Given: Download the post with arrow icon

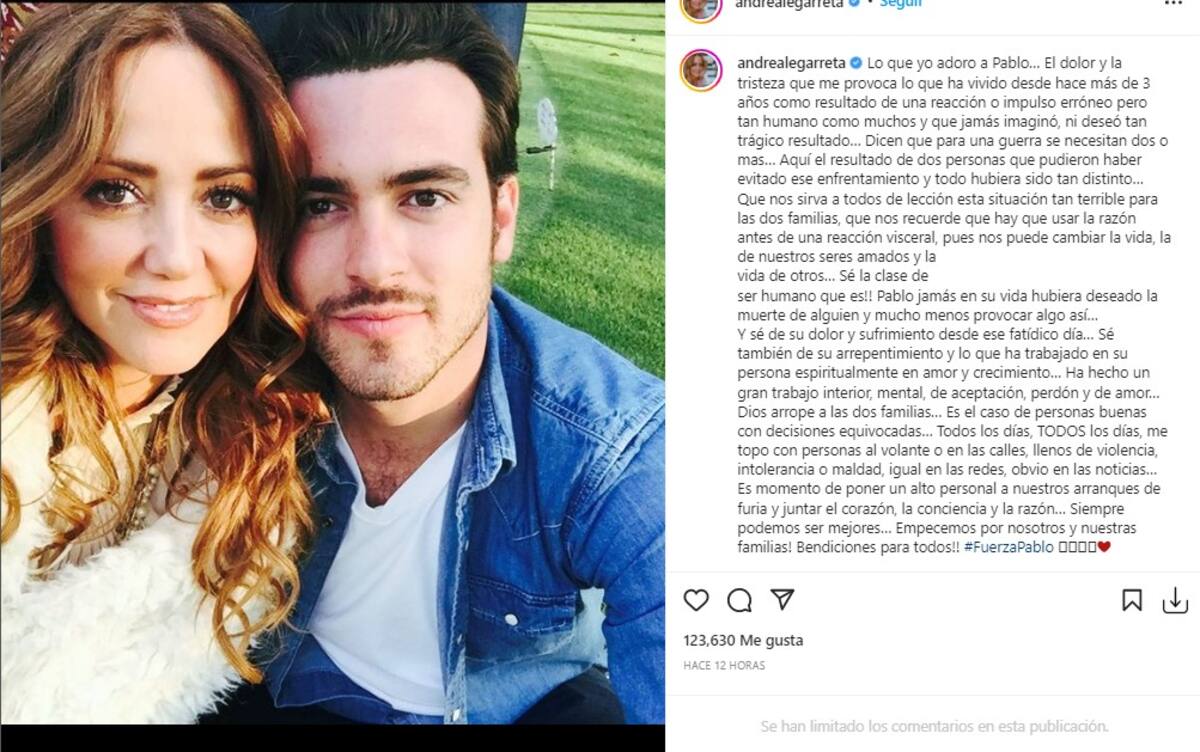Looking at the screenshot, I should tap(1175, 600).
